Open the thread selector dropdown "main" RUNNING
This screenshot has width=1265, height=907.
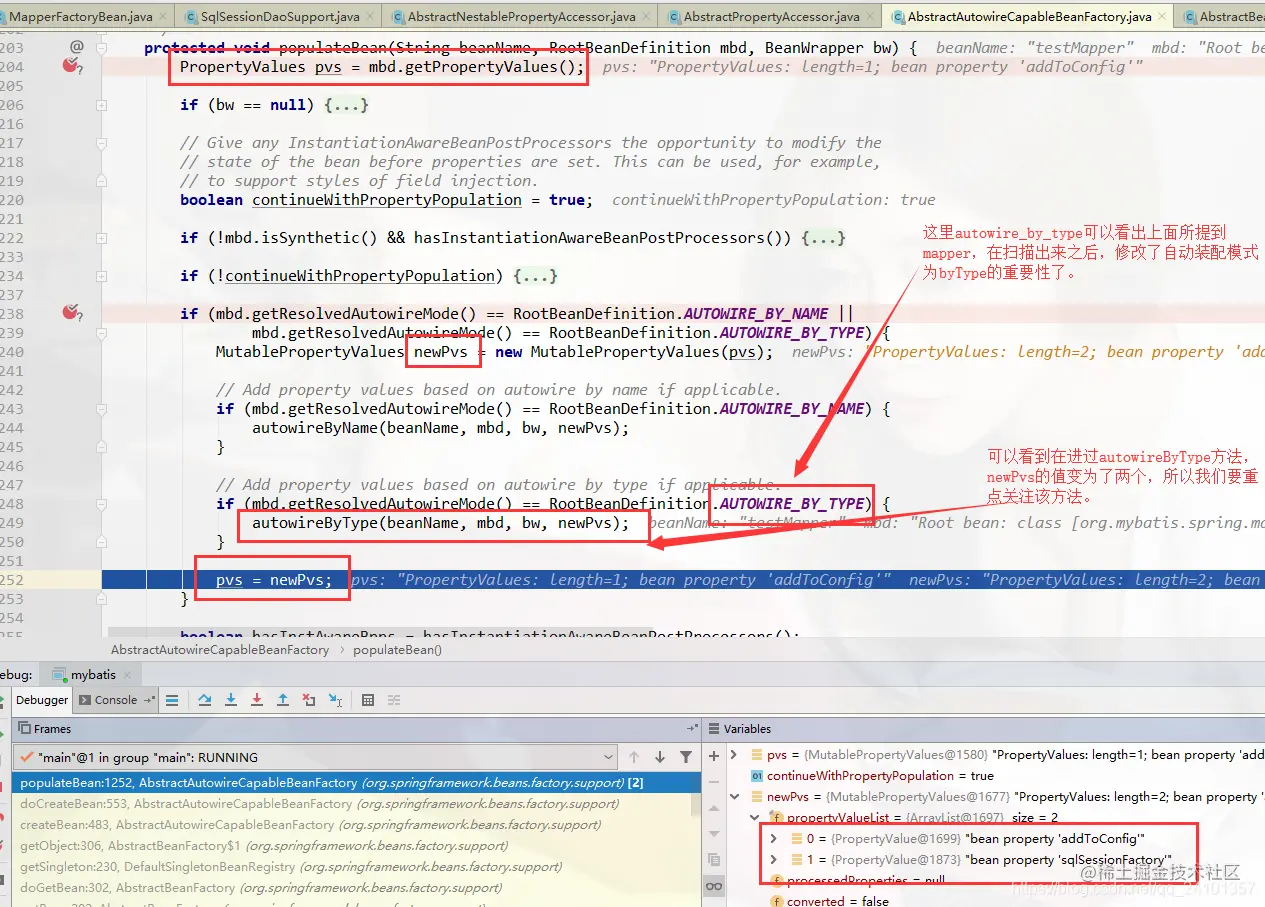click(x=316, y=757)
